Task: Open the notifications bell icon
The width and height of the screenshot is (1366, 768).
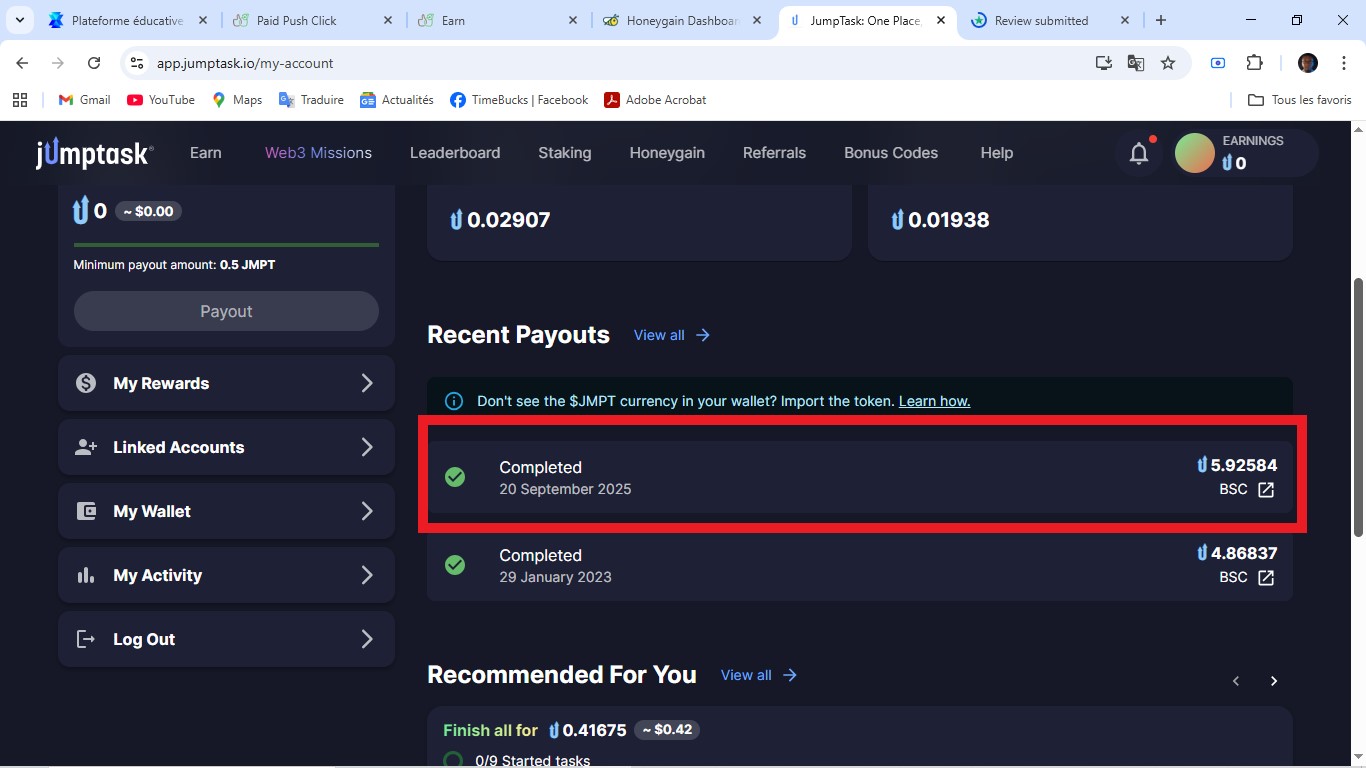Action: [1139, 153]
